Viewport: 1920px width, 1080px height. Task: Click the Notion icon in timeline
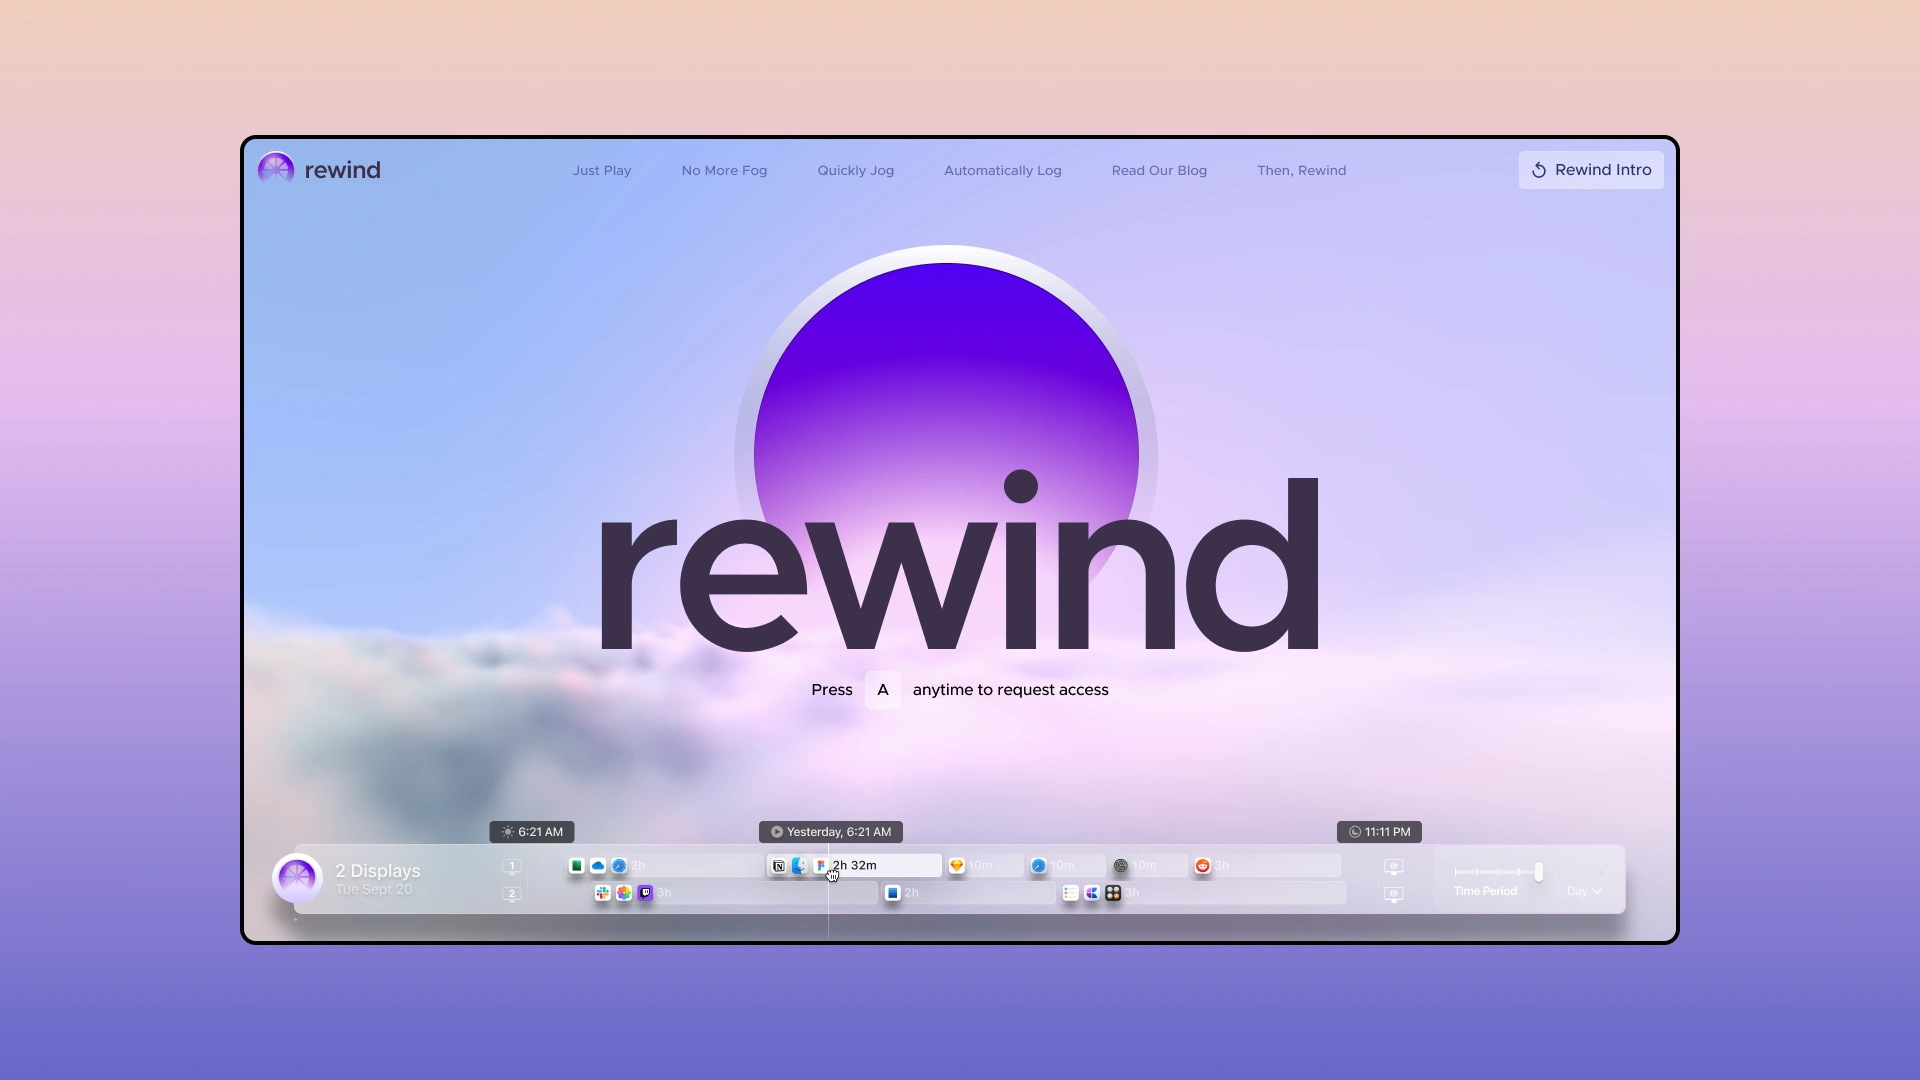779,866
